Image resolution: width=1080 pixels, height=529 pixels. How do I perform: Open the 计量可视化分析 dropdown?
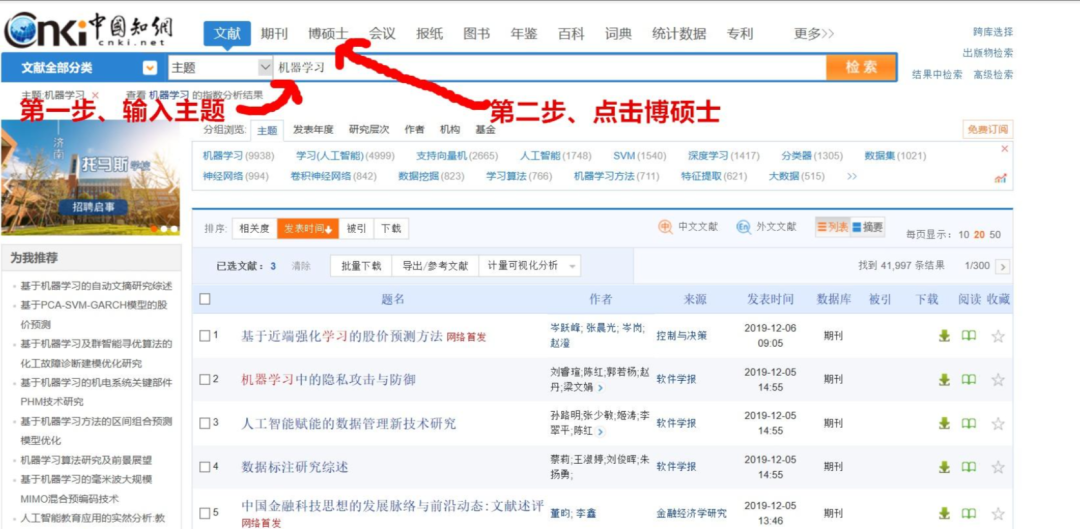coord(529,266)
